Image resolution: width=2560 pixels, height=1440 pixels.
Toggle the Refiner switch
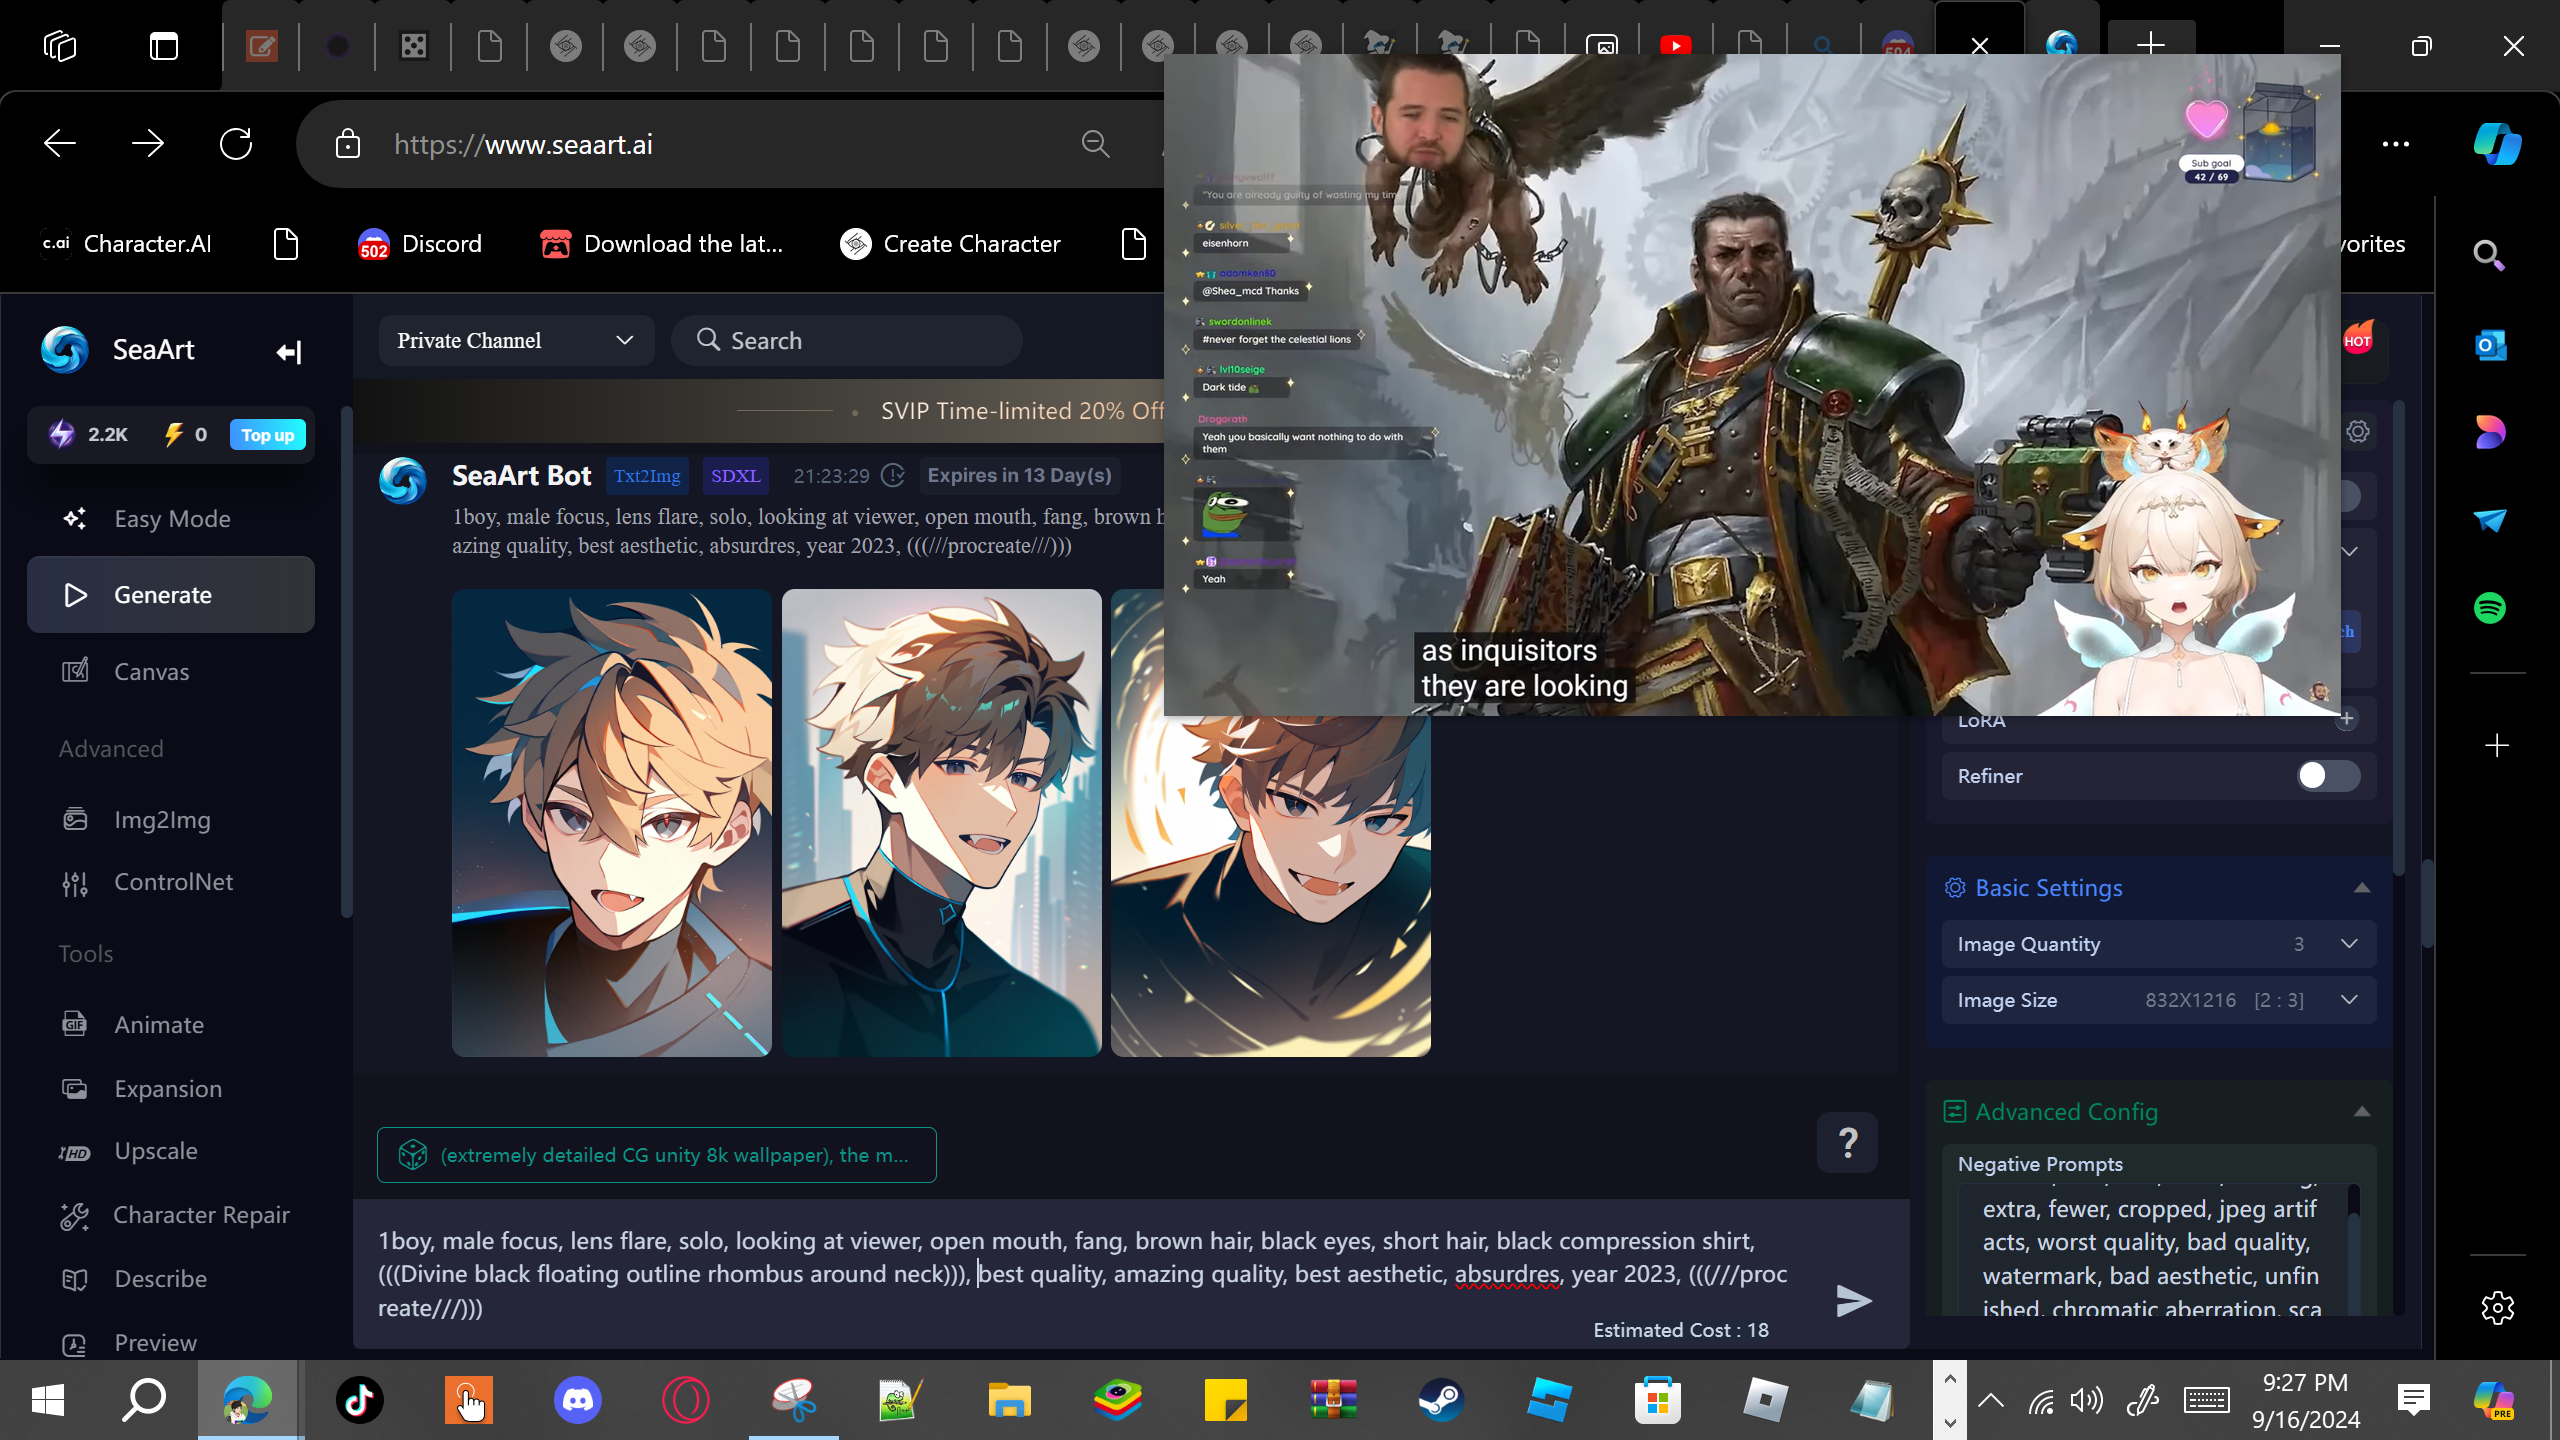(2328, 776)
